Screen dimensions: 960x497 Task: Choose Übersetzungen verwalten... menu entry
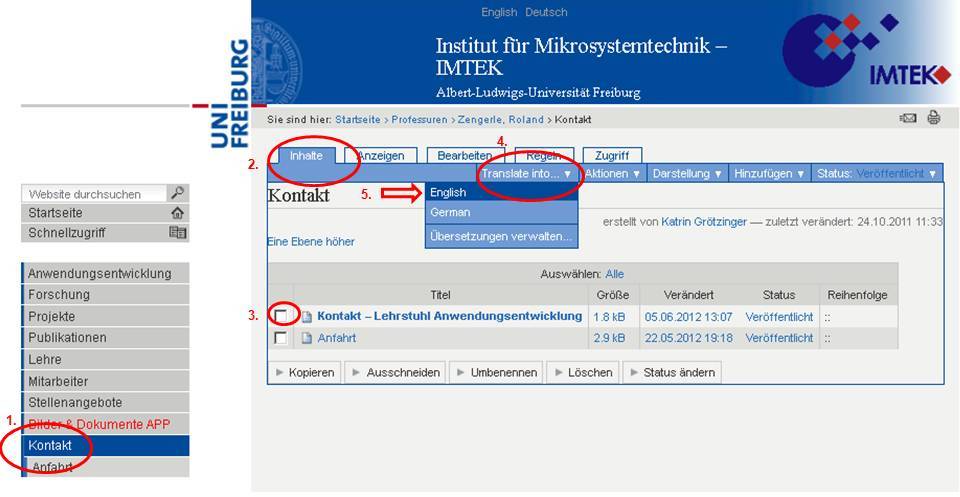tap(501, 236)
